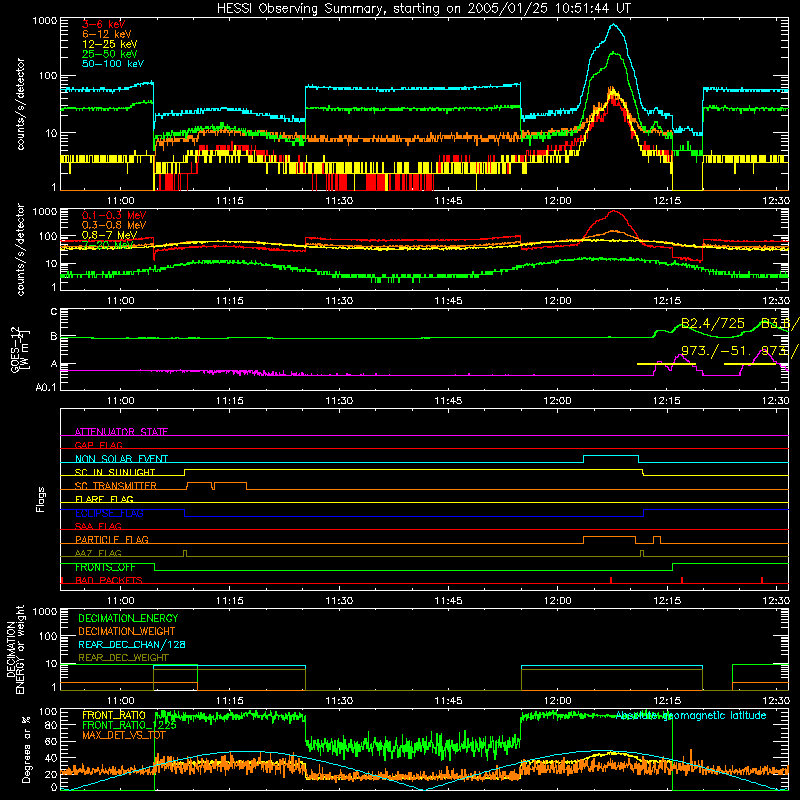Select the PARTICLE_FLAG label

tap(112, 539)
